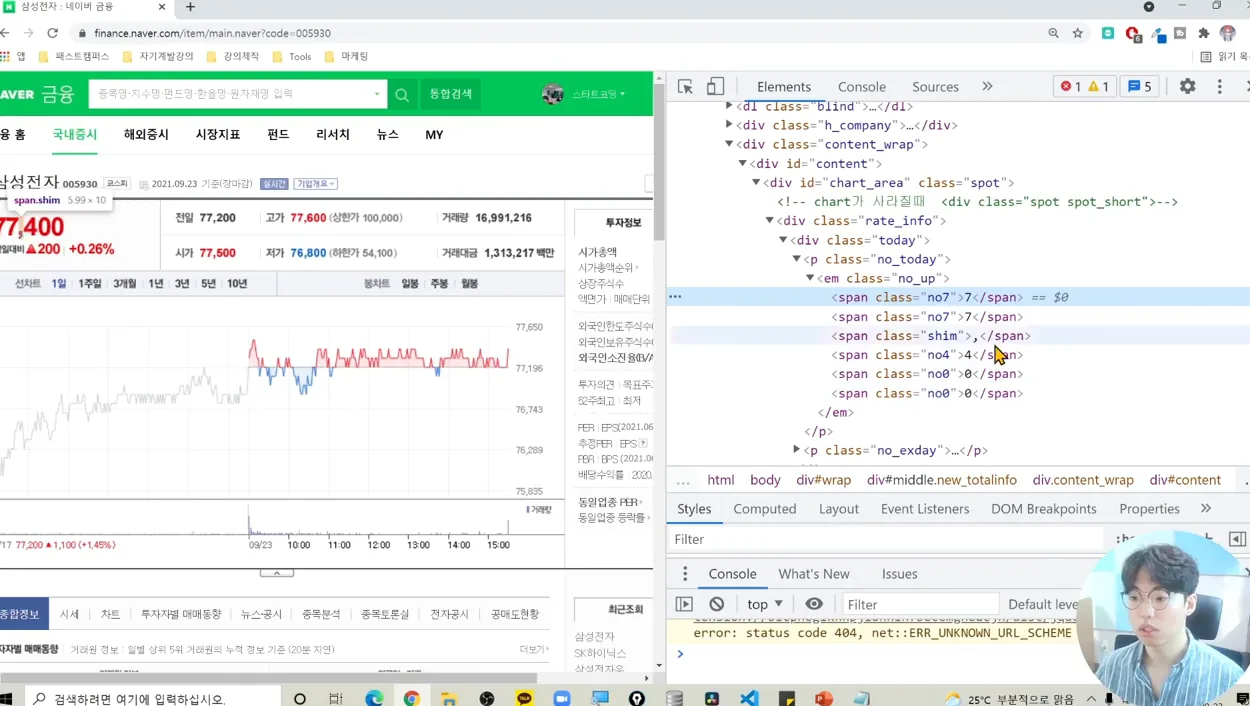Open the console drawer kebab menu
This screenshot has width=1250, height=706.
coord(685,574)
